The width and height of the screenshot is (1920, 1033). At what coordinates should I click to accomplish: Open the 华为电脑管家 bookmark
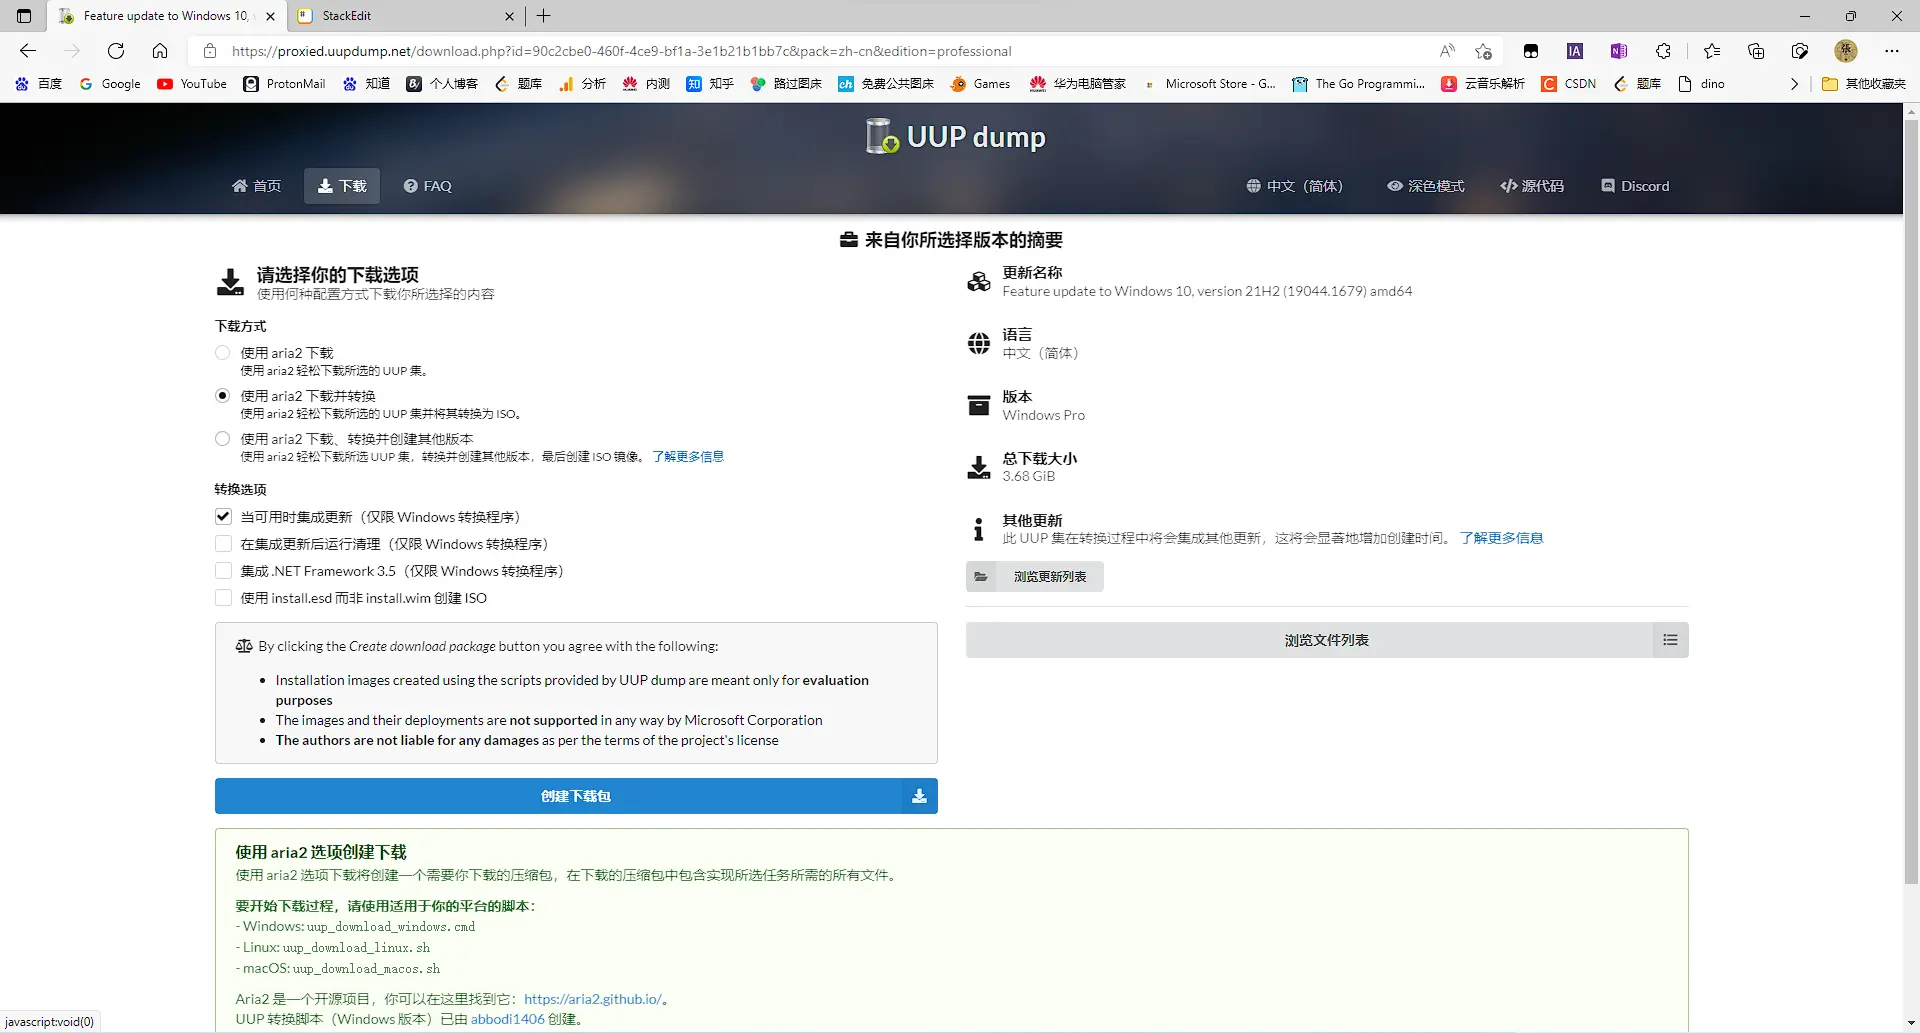(x=1078, y=84)
